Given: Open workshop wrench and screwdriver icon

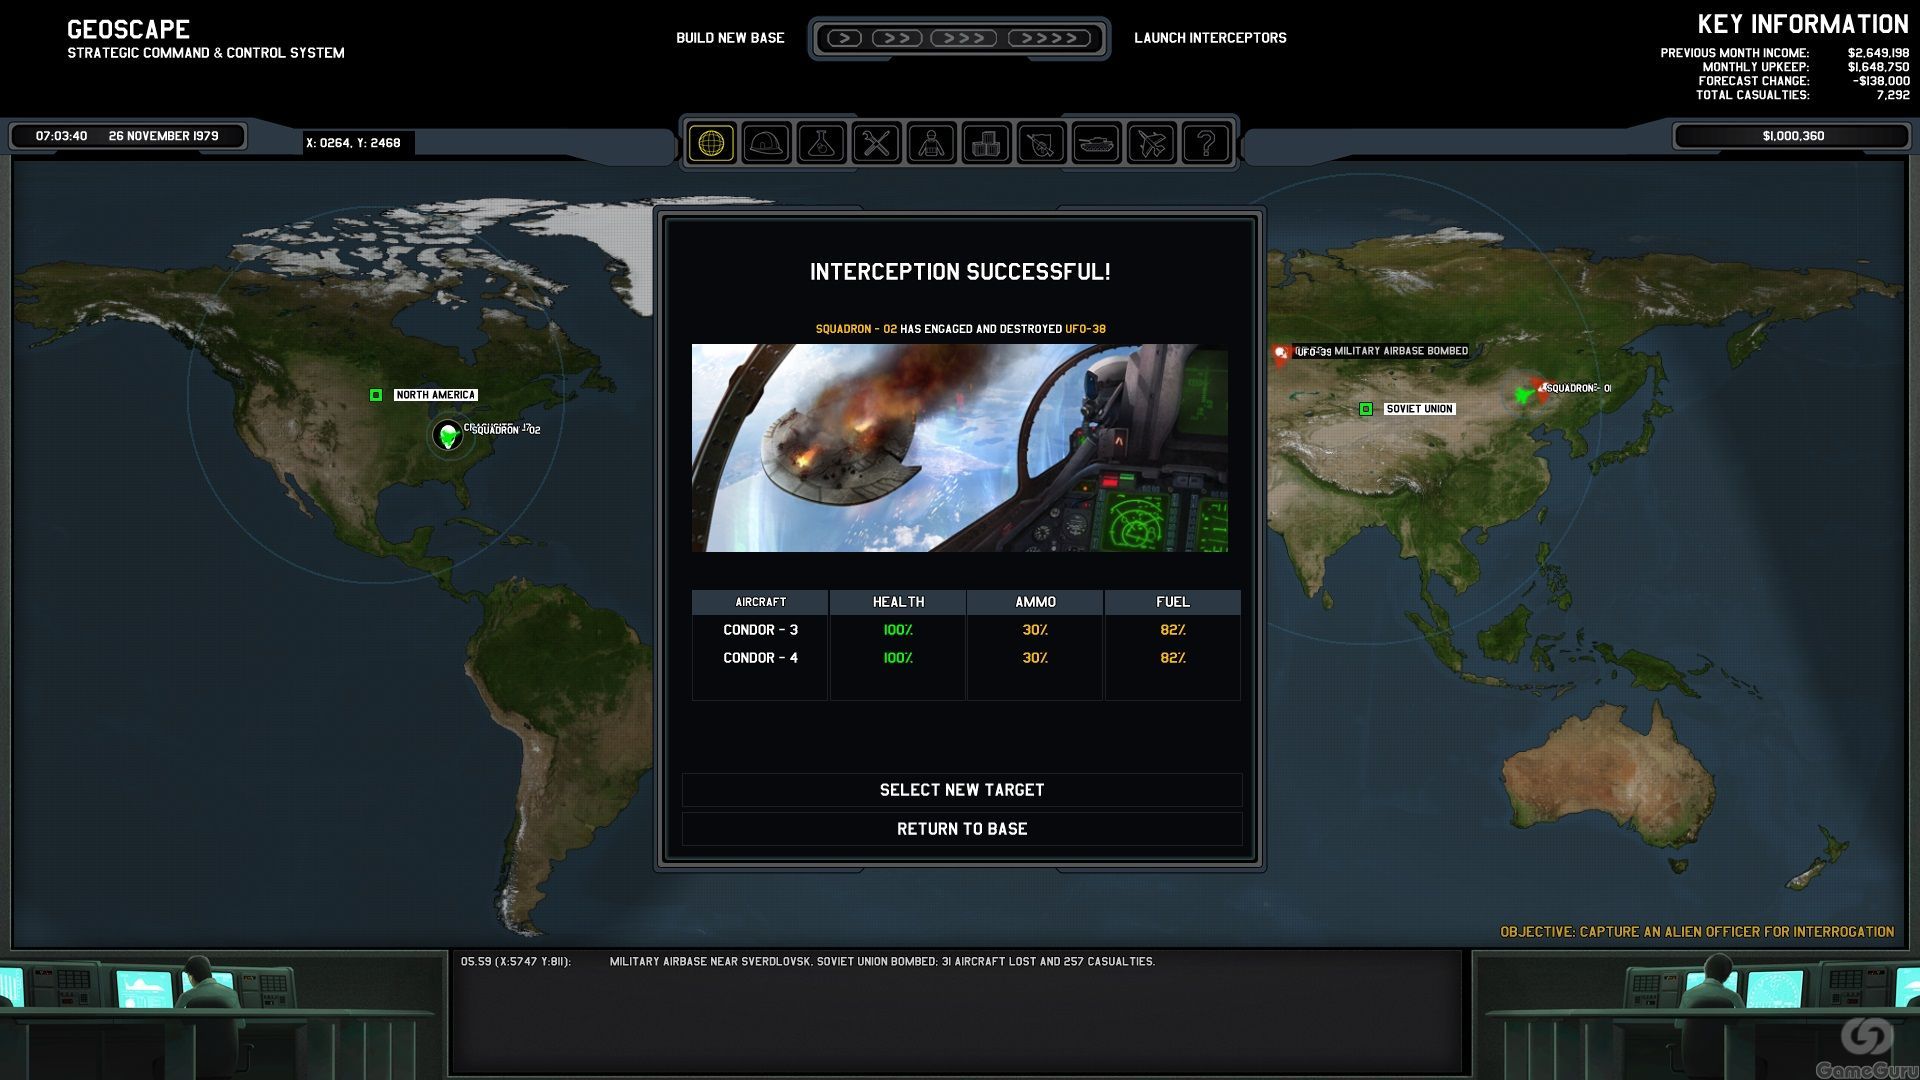Looking at the screenshot, I should click(876, 143).
